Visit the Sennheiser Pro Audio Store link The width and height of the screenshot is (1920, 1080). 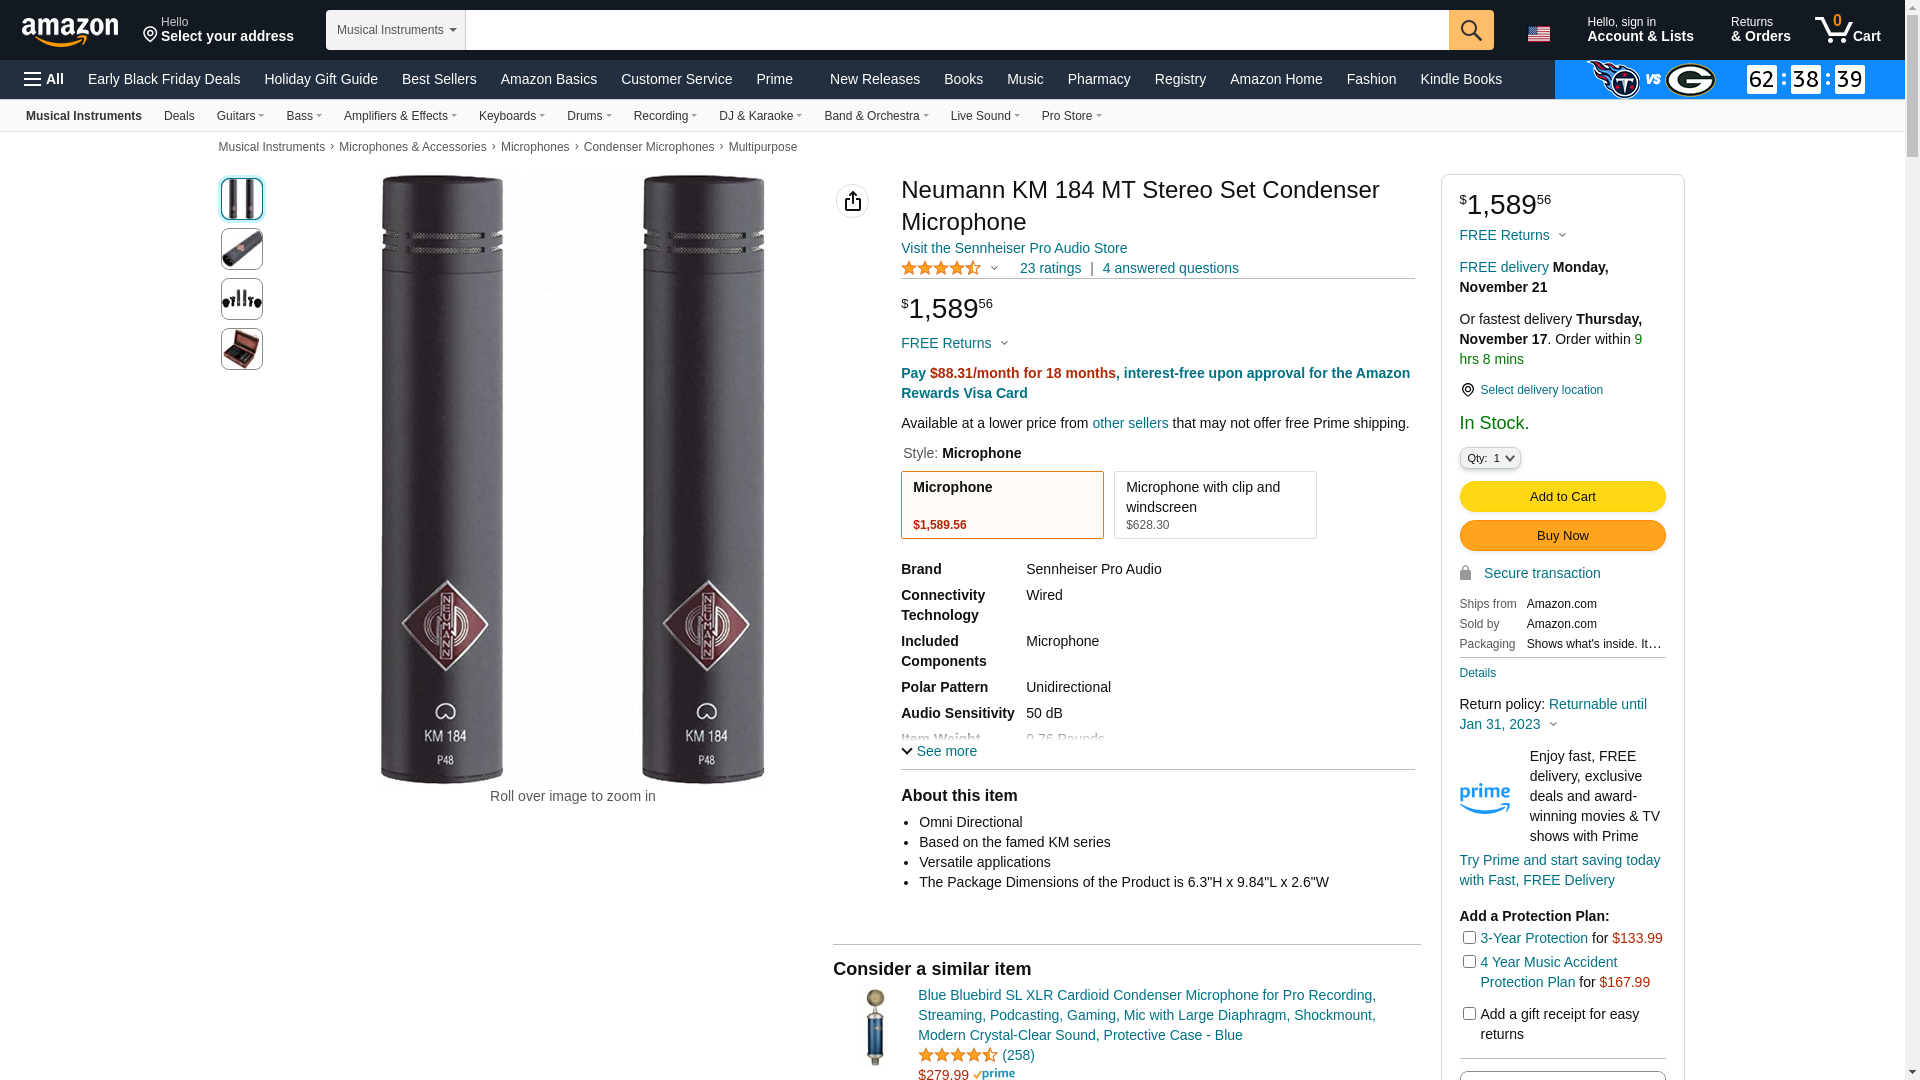(1013, 248)
